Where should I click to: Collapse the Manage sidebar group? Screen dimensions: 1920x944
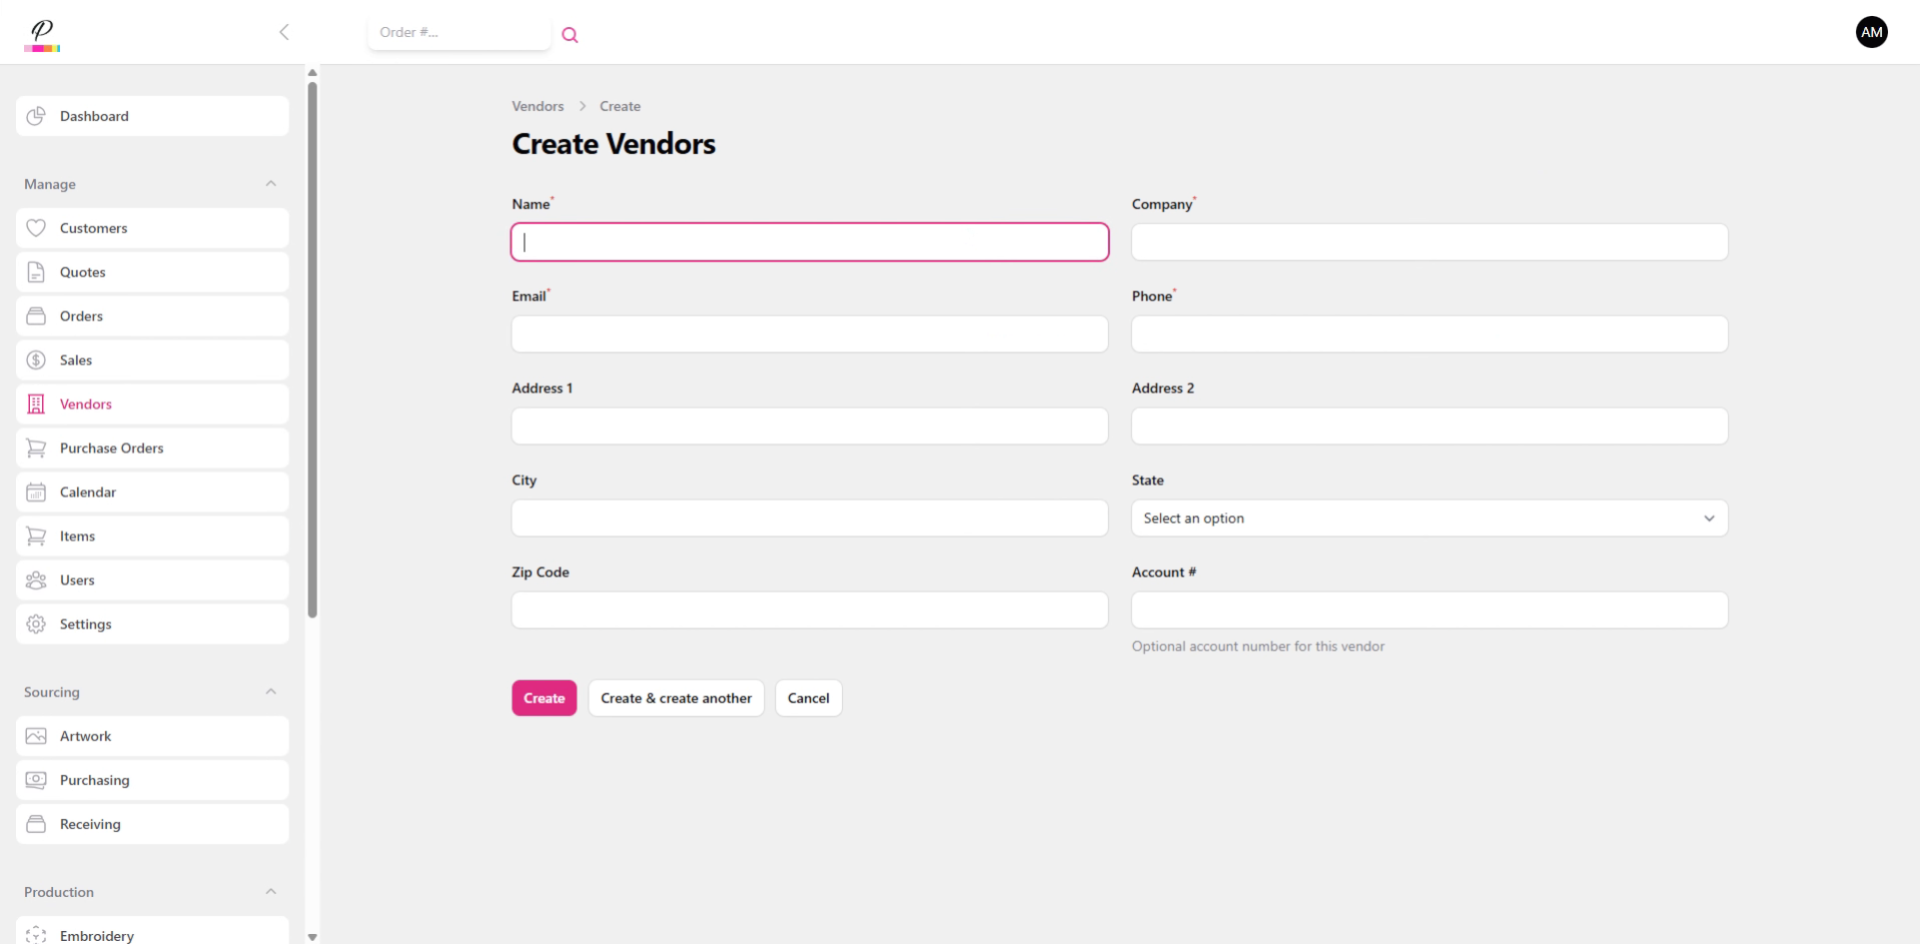271,183
